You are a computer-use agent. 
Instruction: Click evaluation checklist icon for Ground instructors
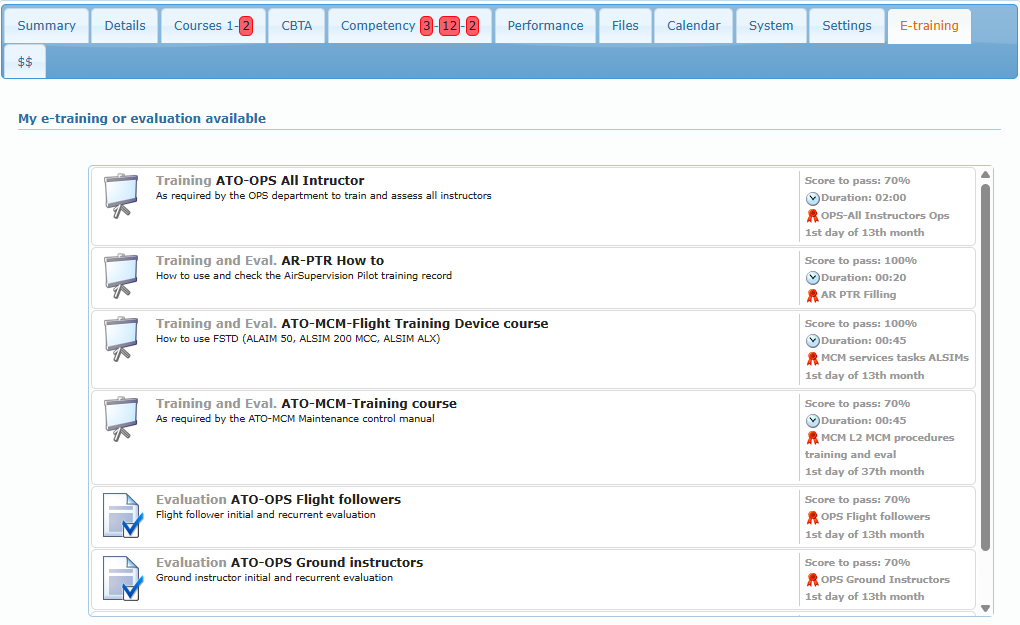coord(122,579)
